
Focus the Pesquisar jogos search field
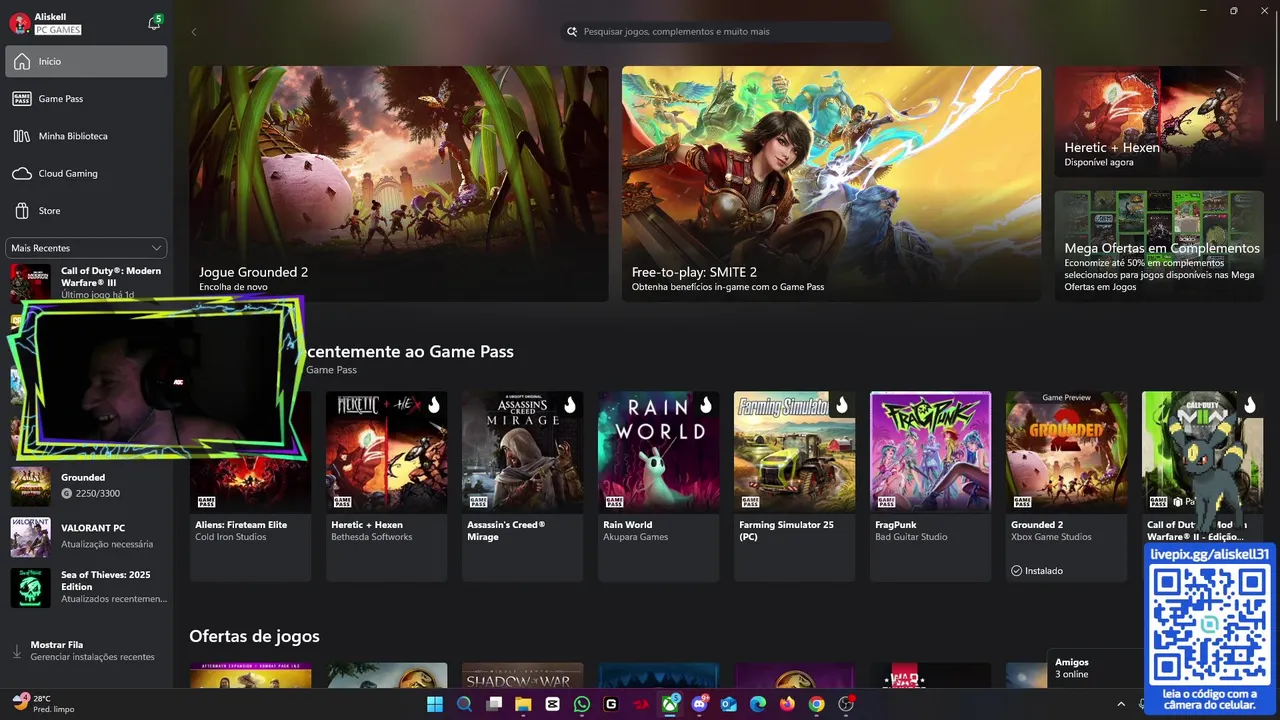tap(726, 32)
